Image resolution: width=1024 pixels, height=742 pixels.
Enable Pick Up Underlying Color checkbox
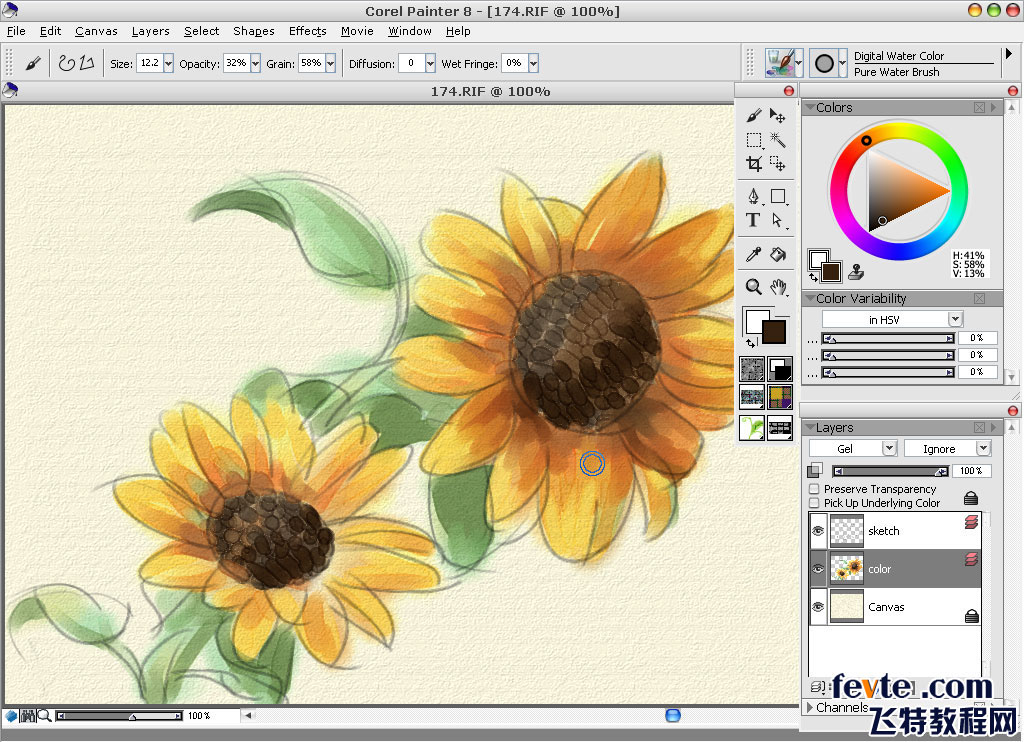(x=814, y=503)
